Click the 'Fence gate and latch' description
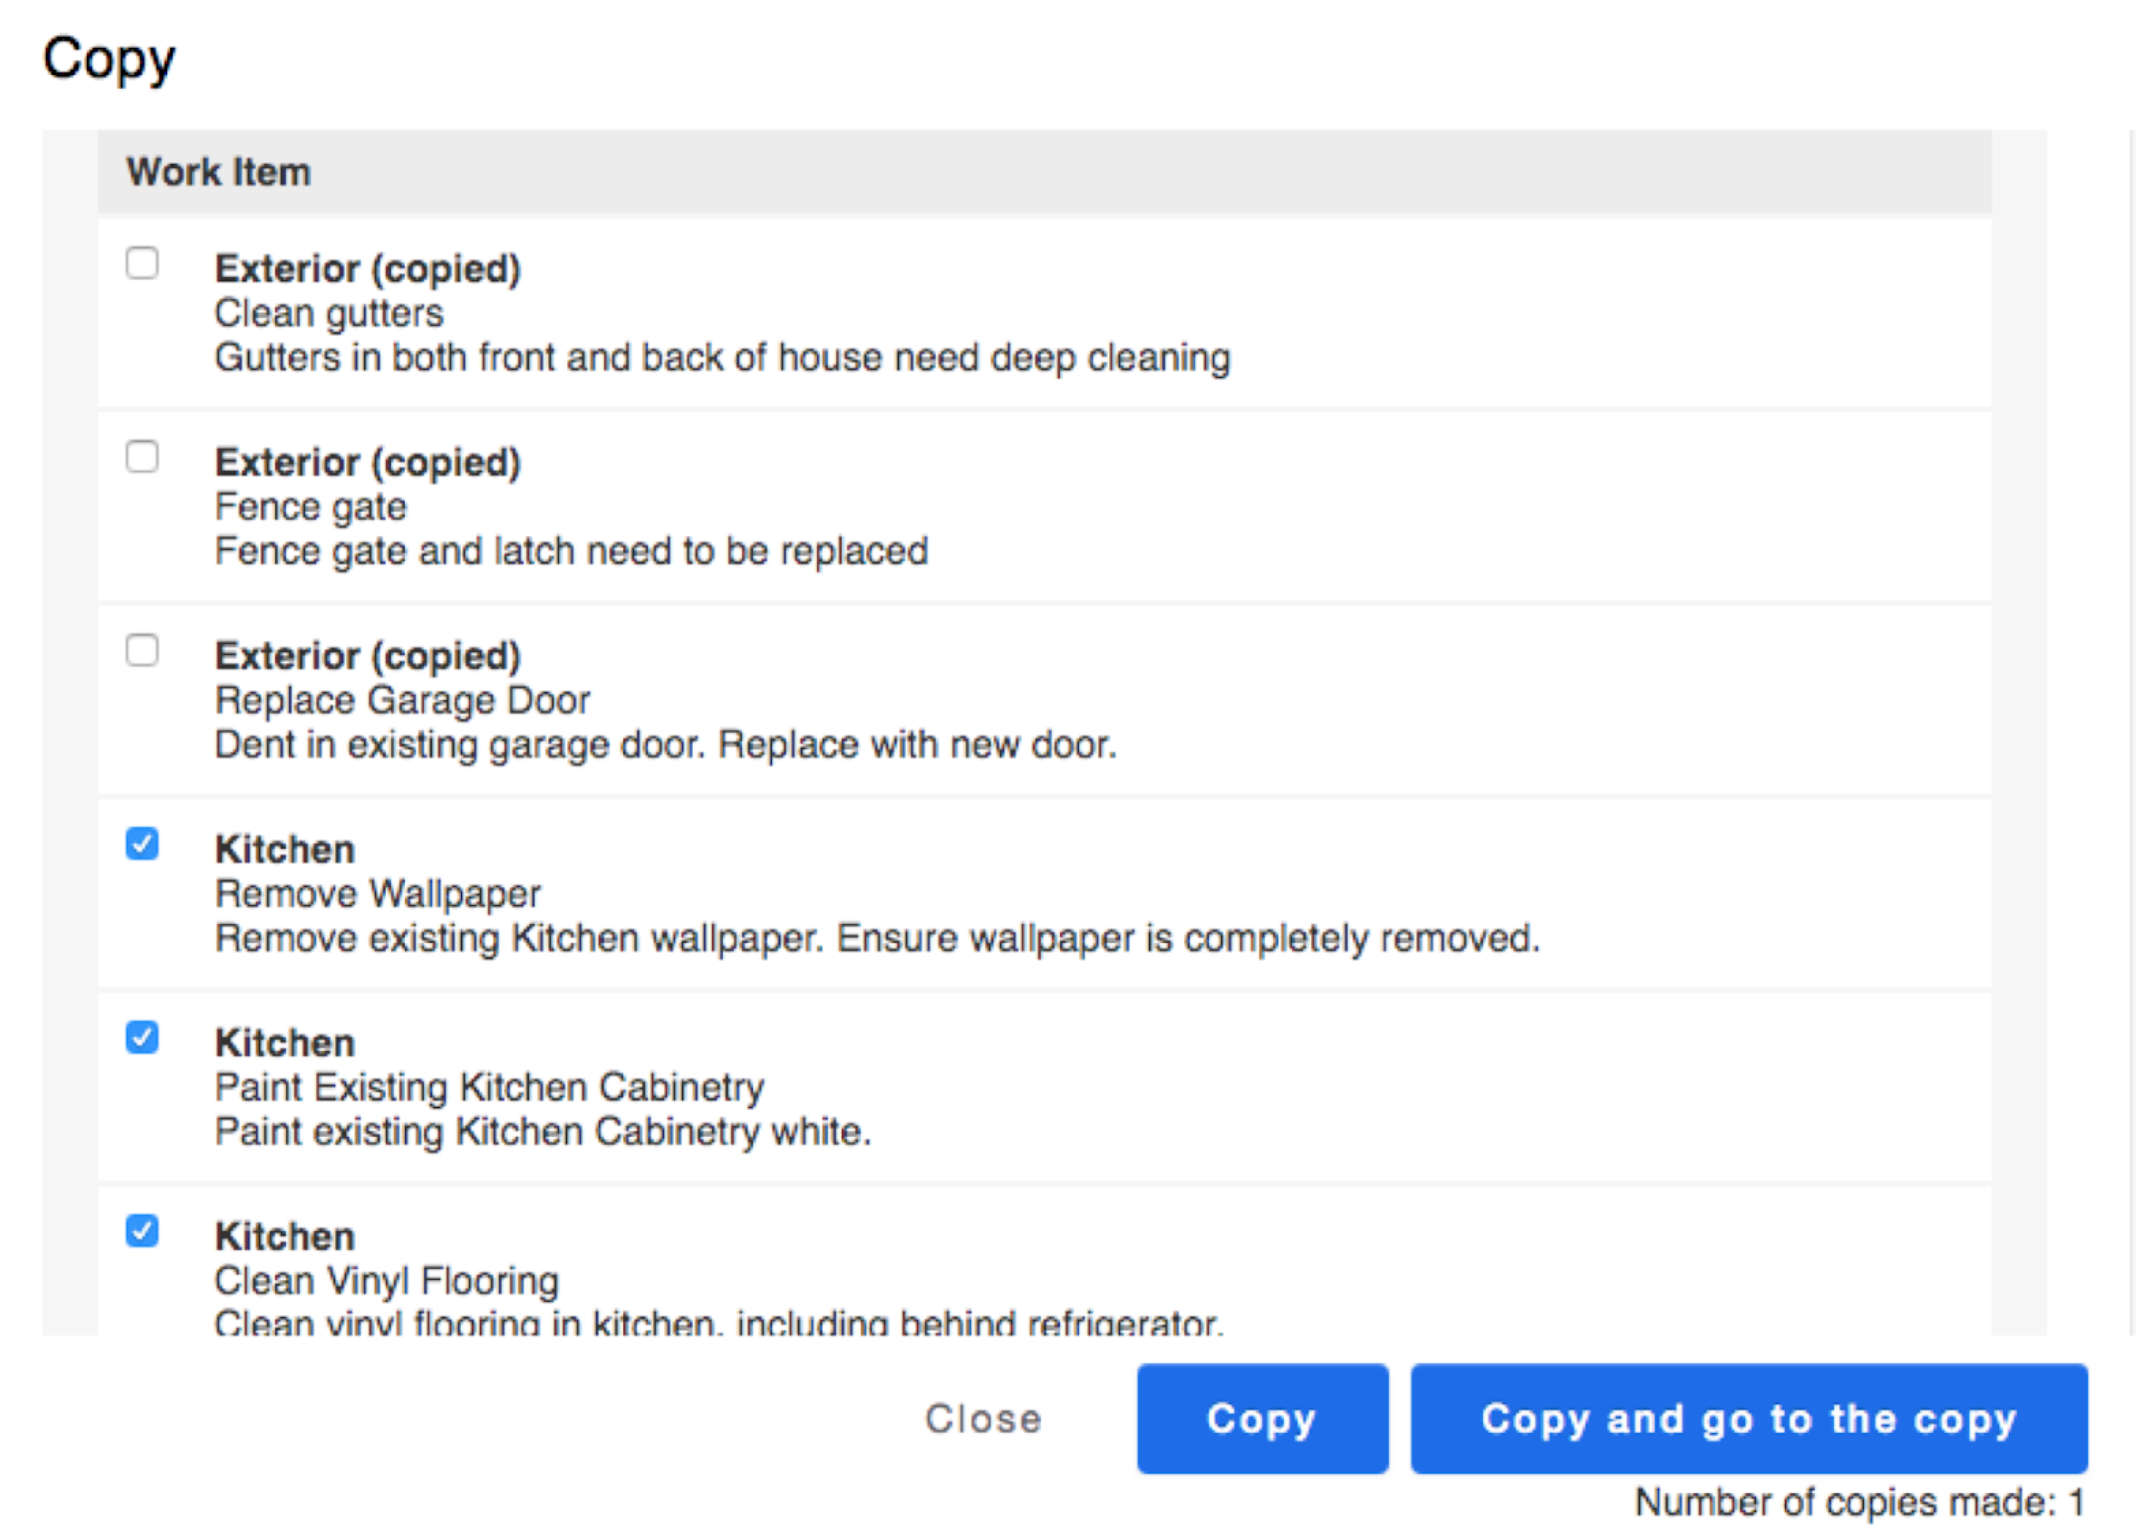Screen dimensions: 2136x1534 point(571,551)
